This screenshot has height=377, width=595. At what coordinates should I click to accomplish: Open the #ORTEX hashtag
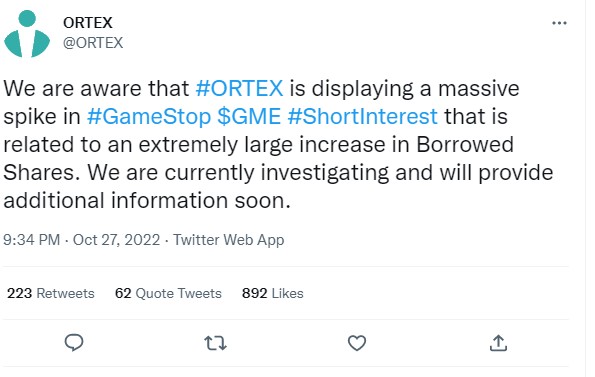pyautogui.click(x=239, y=88)
